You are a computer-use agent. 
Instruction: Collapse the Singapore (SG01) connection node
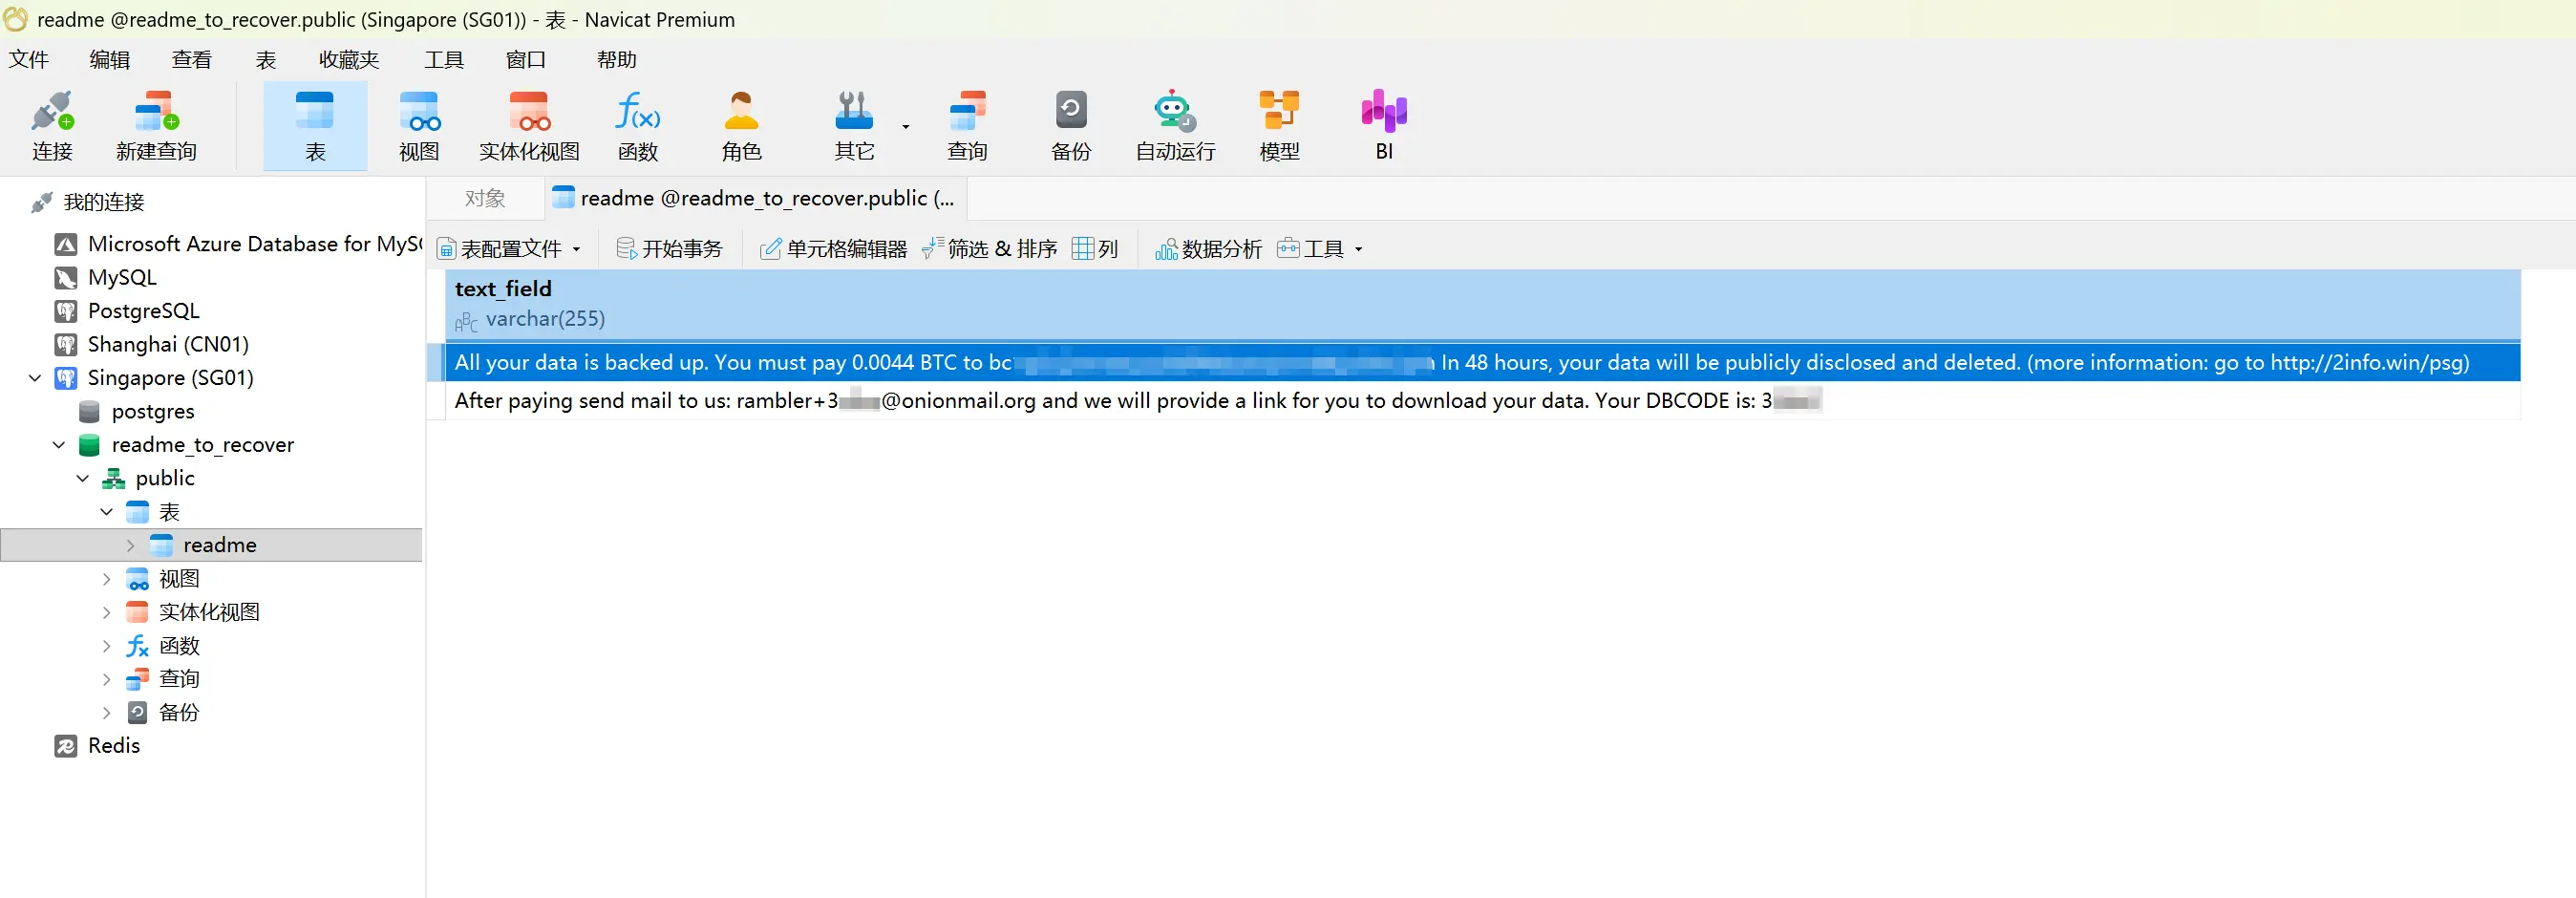tap(35, 378)
